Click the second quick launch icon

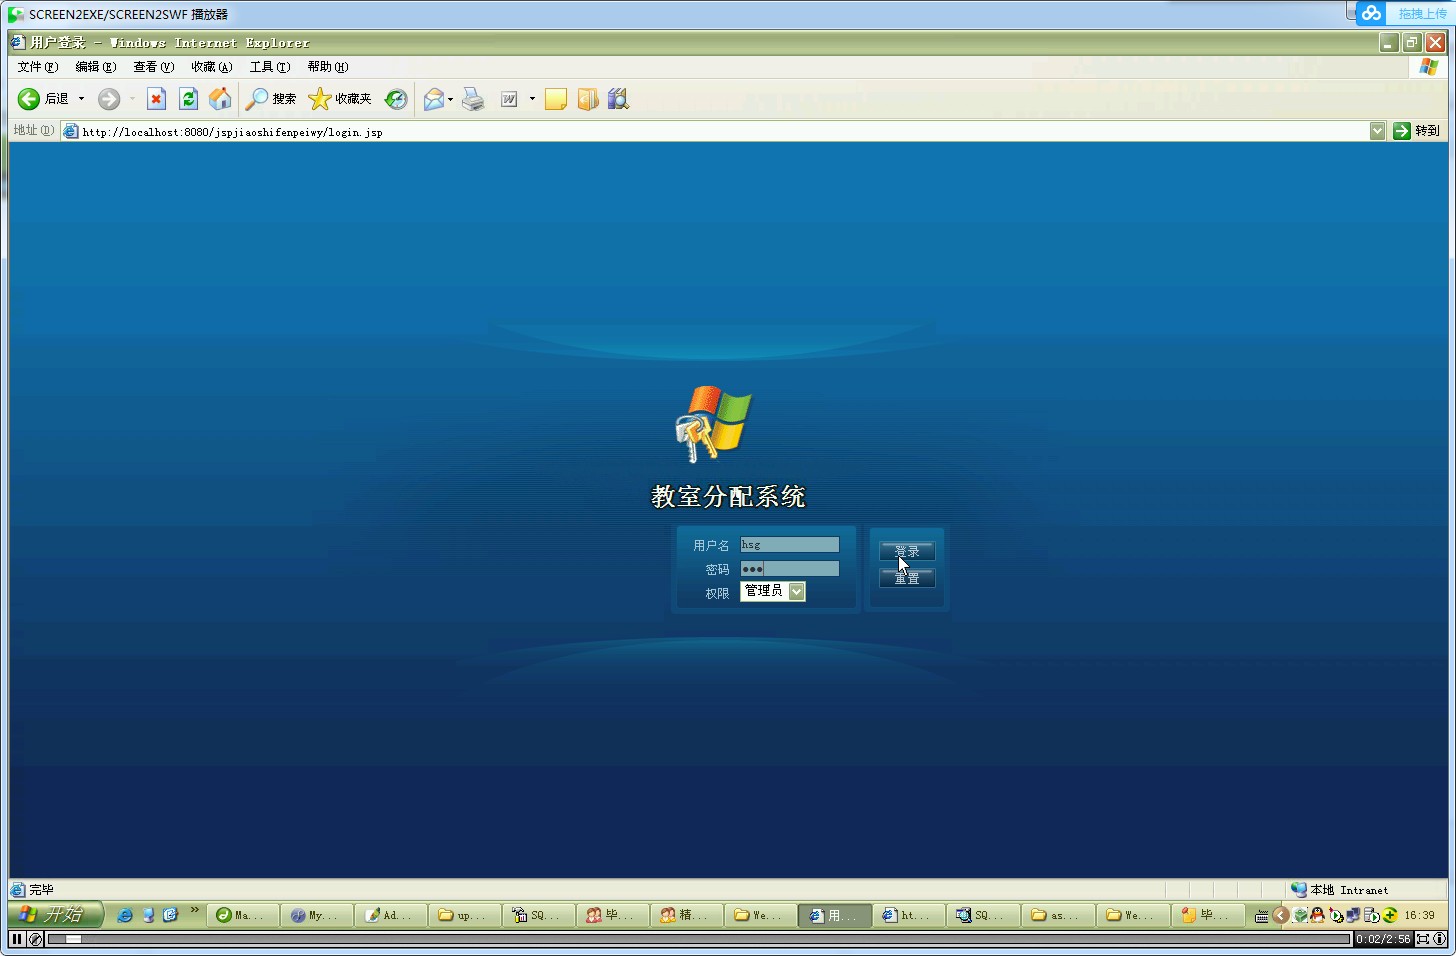[148, 915]
